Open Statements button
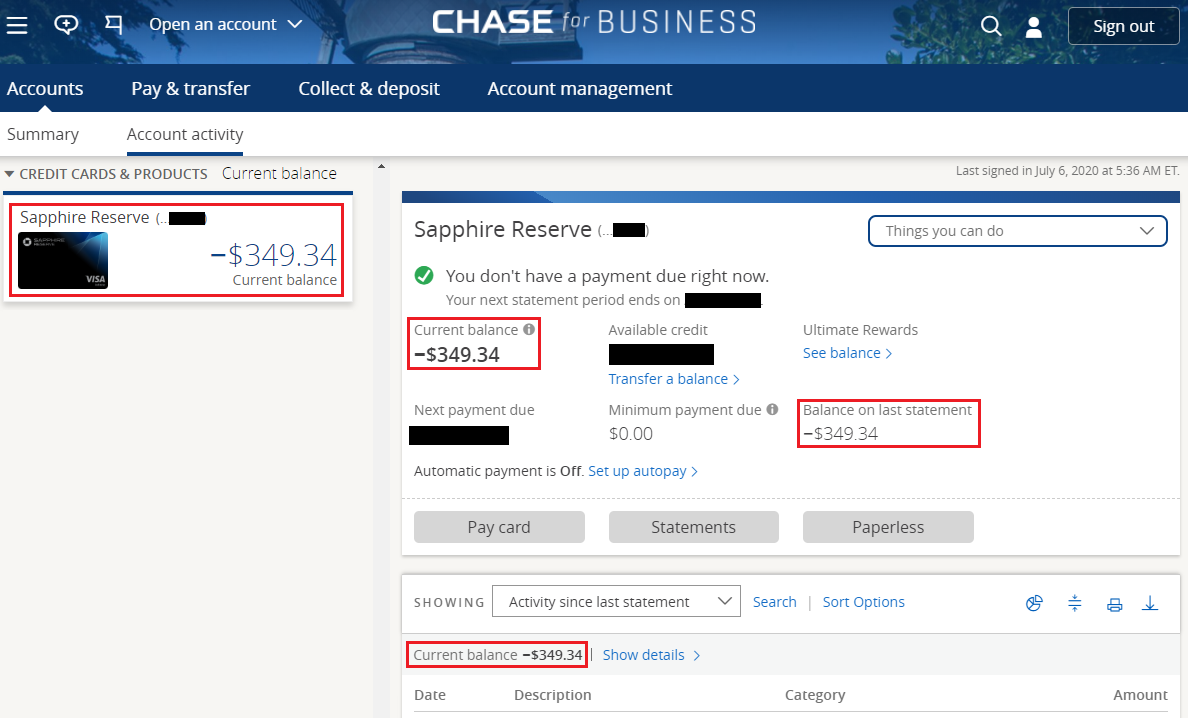1188x718 pixels. pos(693,527)
